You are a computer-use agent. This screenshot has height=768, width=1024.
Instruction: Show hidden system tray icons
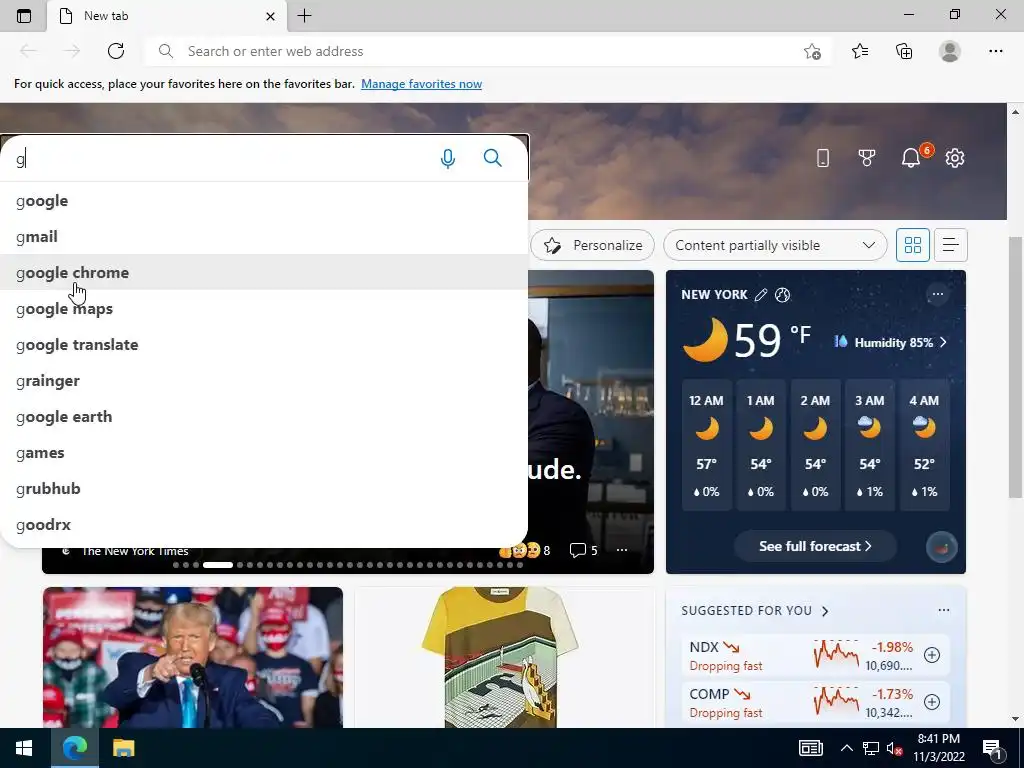(x=846, y=748)
